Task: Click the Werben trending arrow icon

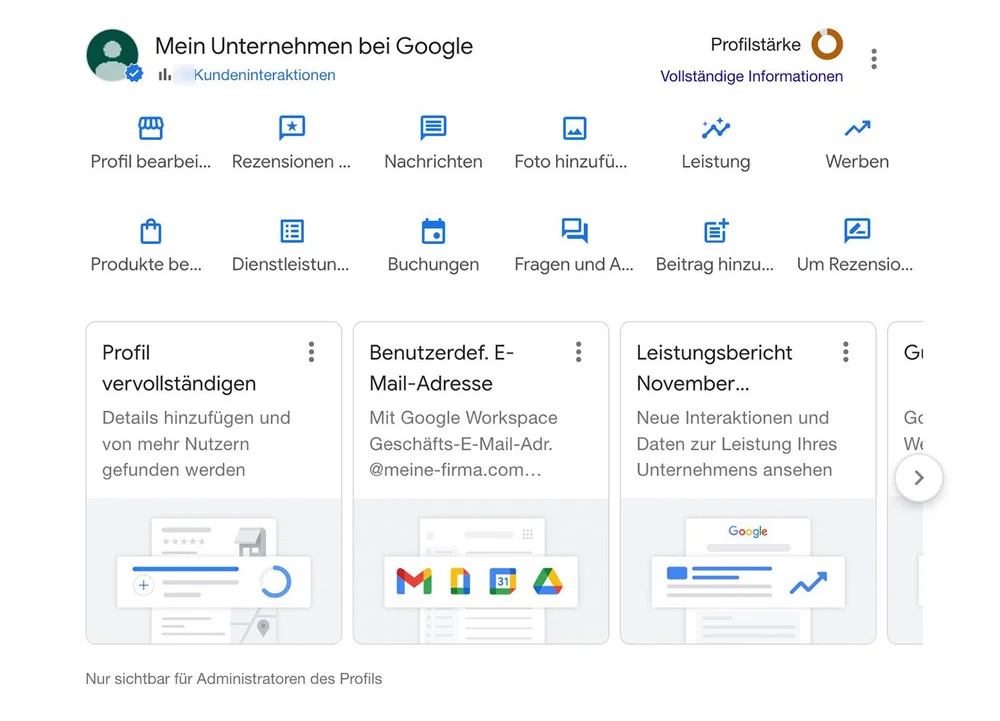Action: (x=857, y=128)
